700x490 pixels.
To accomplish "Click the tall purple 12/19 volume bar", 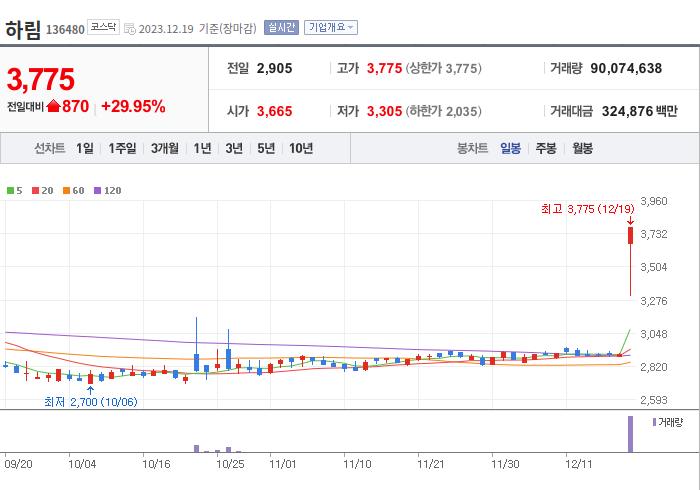I will tap(630, 434).
